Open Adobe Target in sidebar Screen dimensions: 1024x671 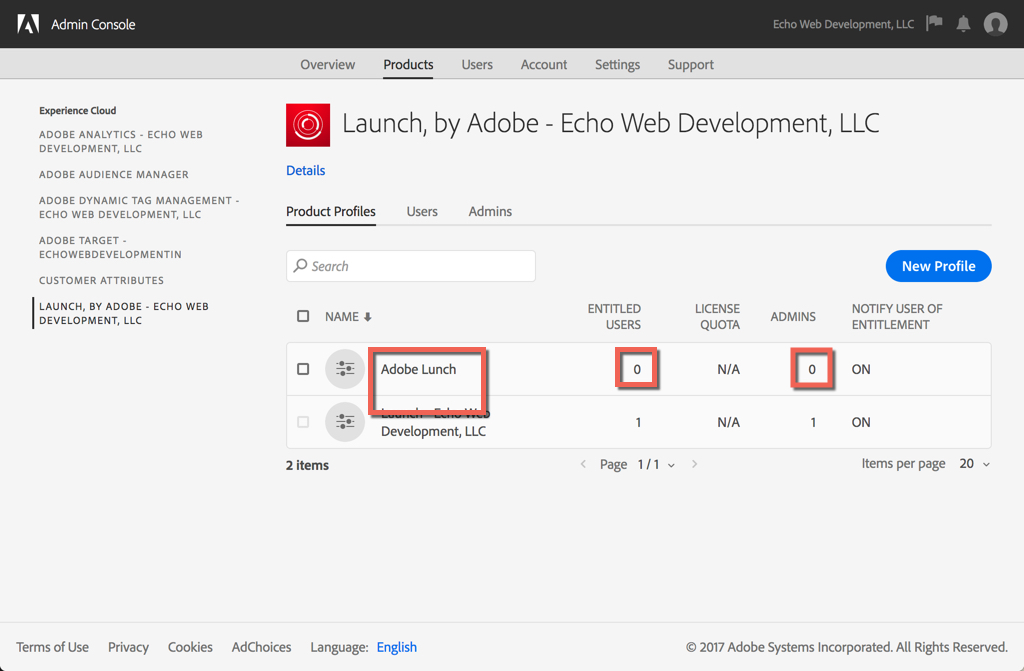tap(110, 247)
